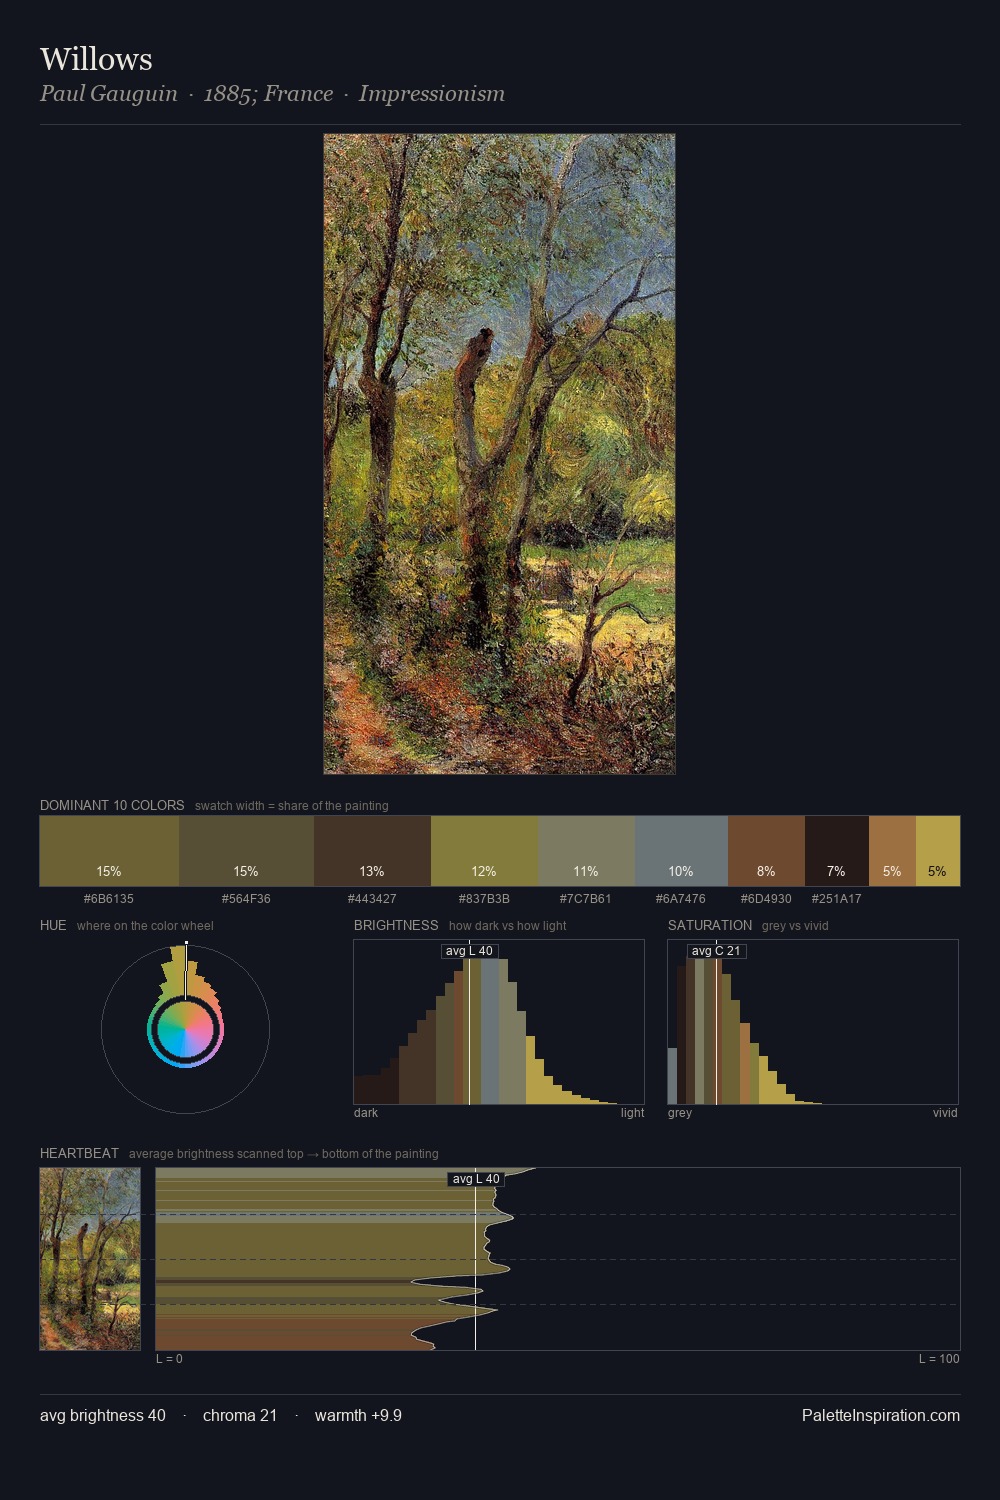The image size is (1000, 1500).
Task: Choose the 11% grey-olive #7C7B61 swatch
Action: (x=586, y=851)
